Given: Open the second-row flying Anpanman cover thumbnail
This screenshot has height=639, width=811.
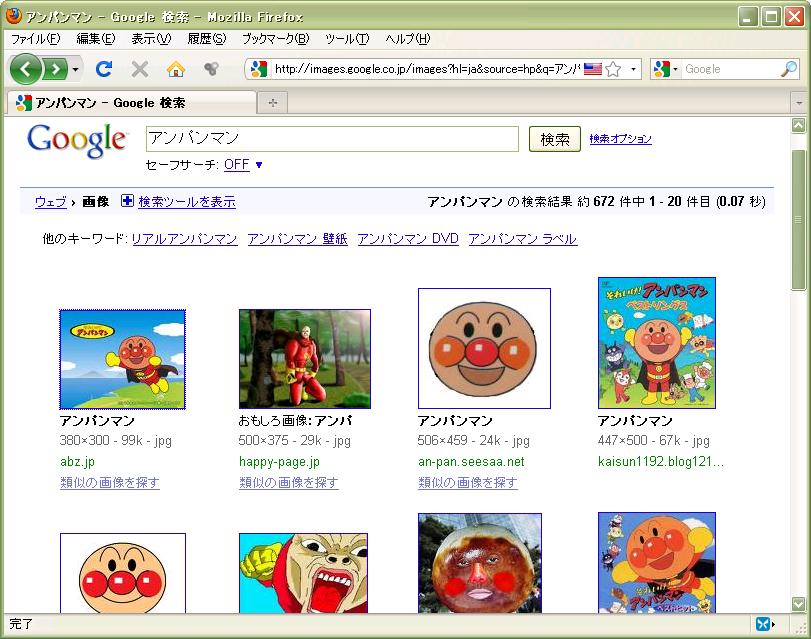Looking at the screenshot, I should coord(657,563).
